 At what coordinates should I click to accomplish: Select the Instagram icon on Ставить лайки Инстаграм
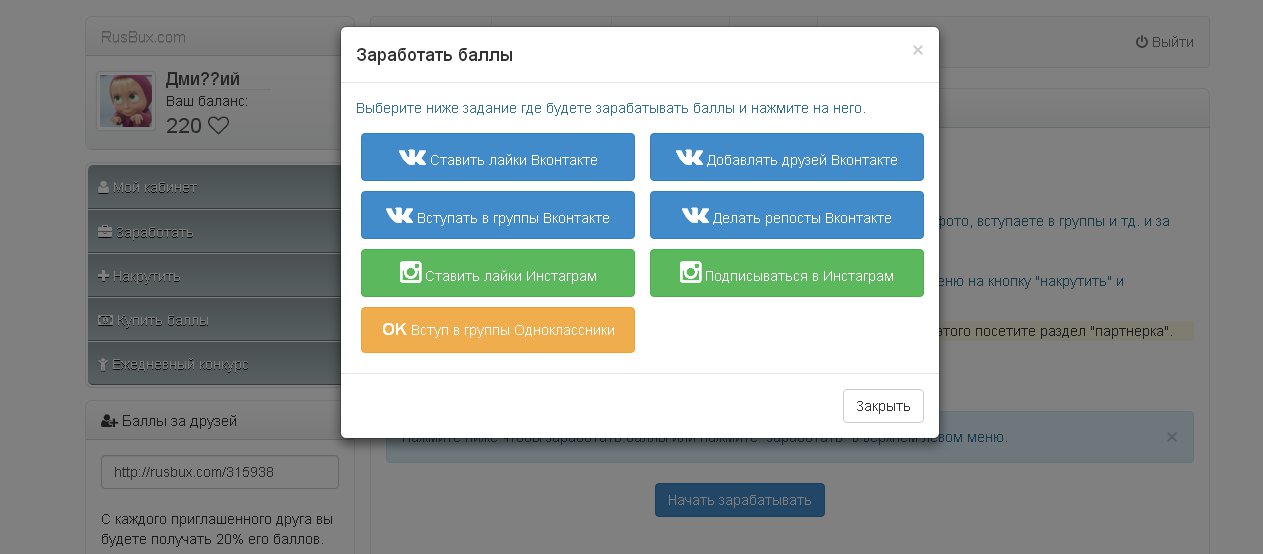410,273
